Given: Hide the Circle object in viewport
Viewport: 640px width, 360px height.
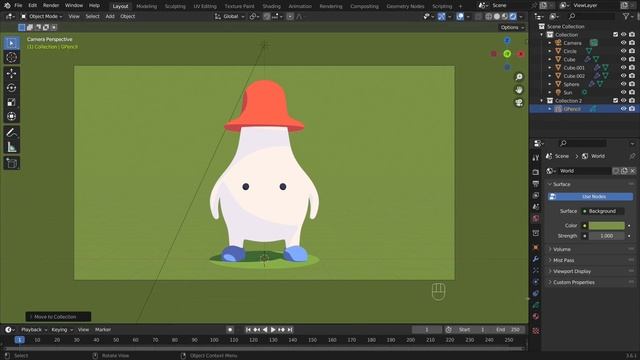Looking at the screenshot, I should 623,51.
